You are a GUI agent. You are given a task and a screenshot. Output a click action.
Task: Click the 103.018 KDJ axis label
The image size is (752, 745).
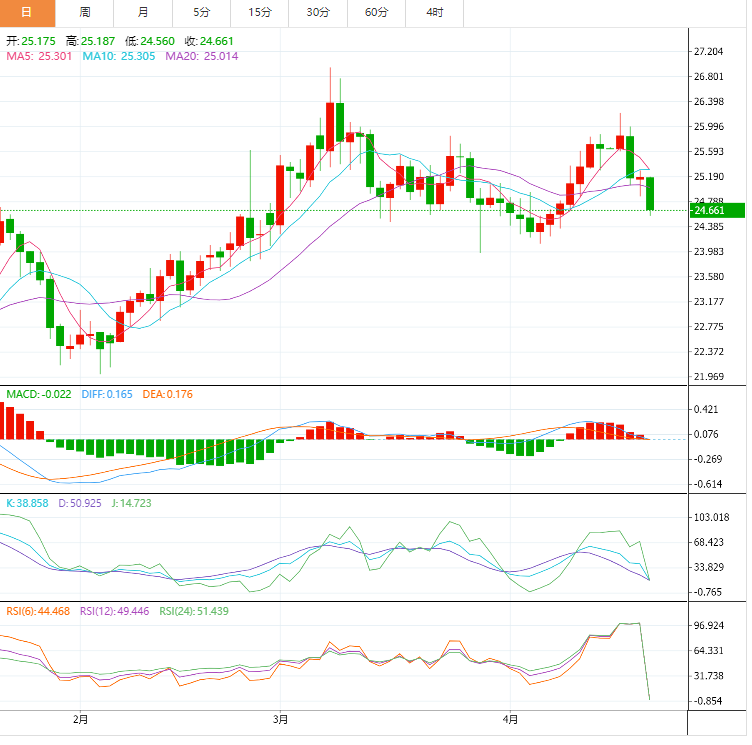[712, 518]
